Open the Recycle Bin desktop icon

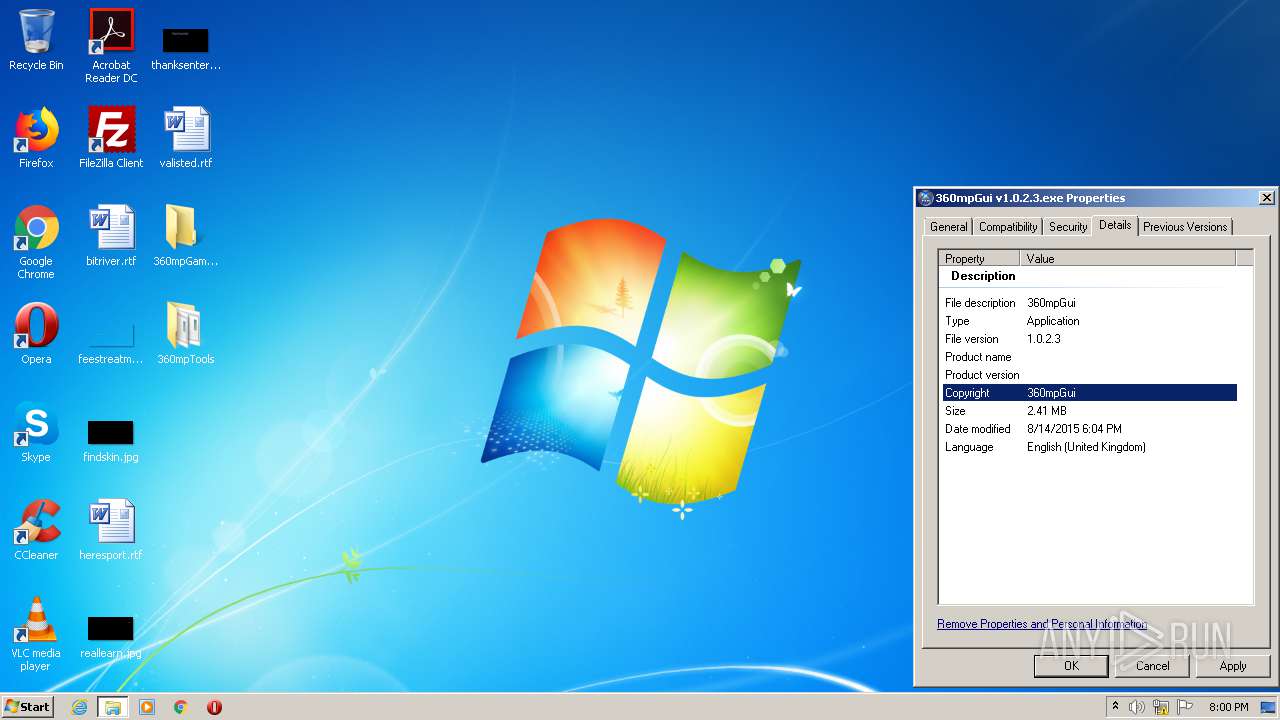tap(36, 41)
